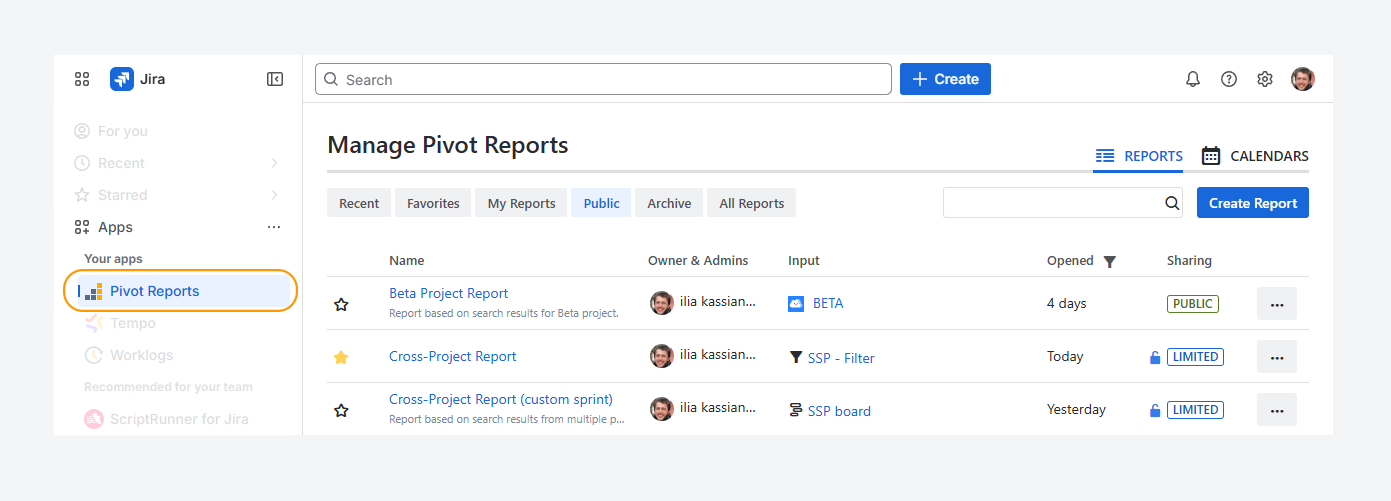
Task: Switch to the CALENDARS view
Action: 1255,156
